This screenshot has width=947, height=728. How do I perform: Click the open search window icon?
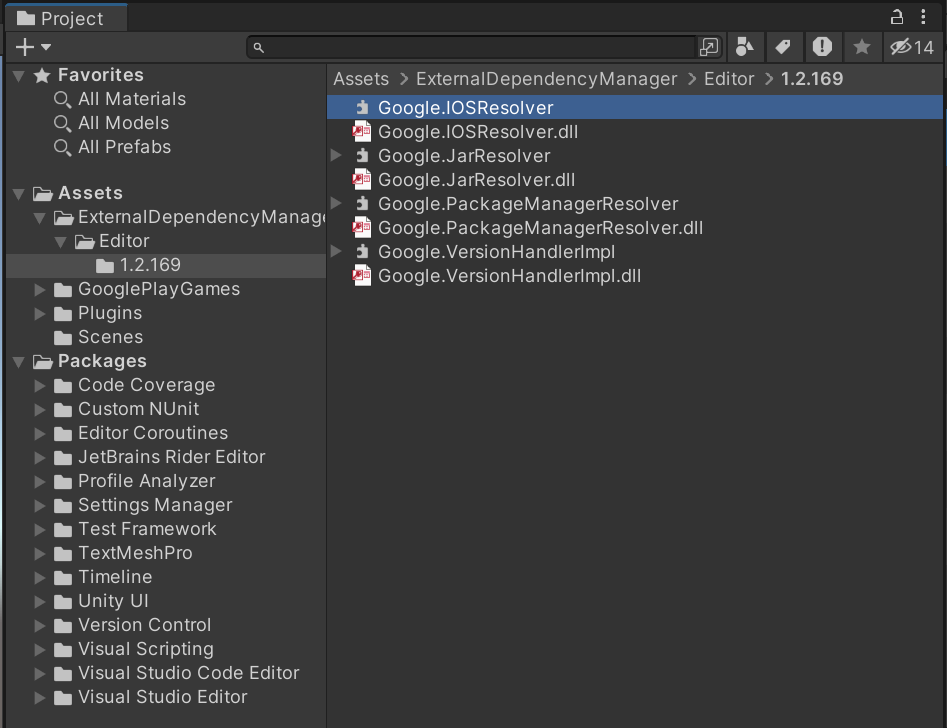pyautogui.click(x=708, y=47)
